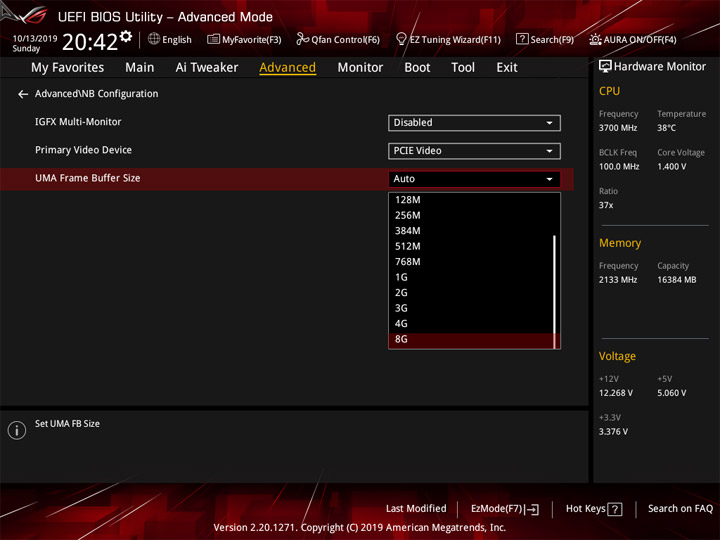Open the Ai Tweaker tab

(x=207, y=68)
